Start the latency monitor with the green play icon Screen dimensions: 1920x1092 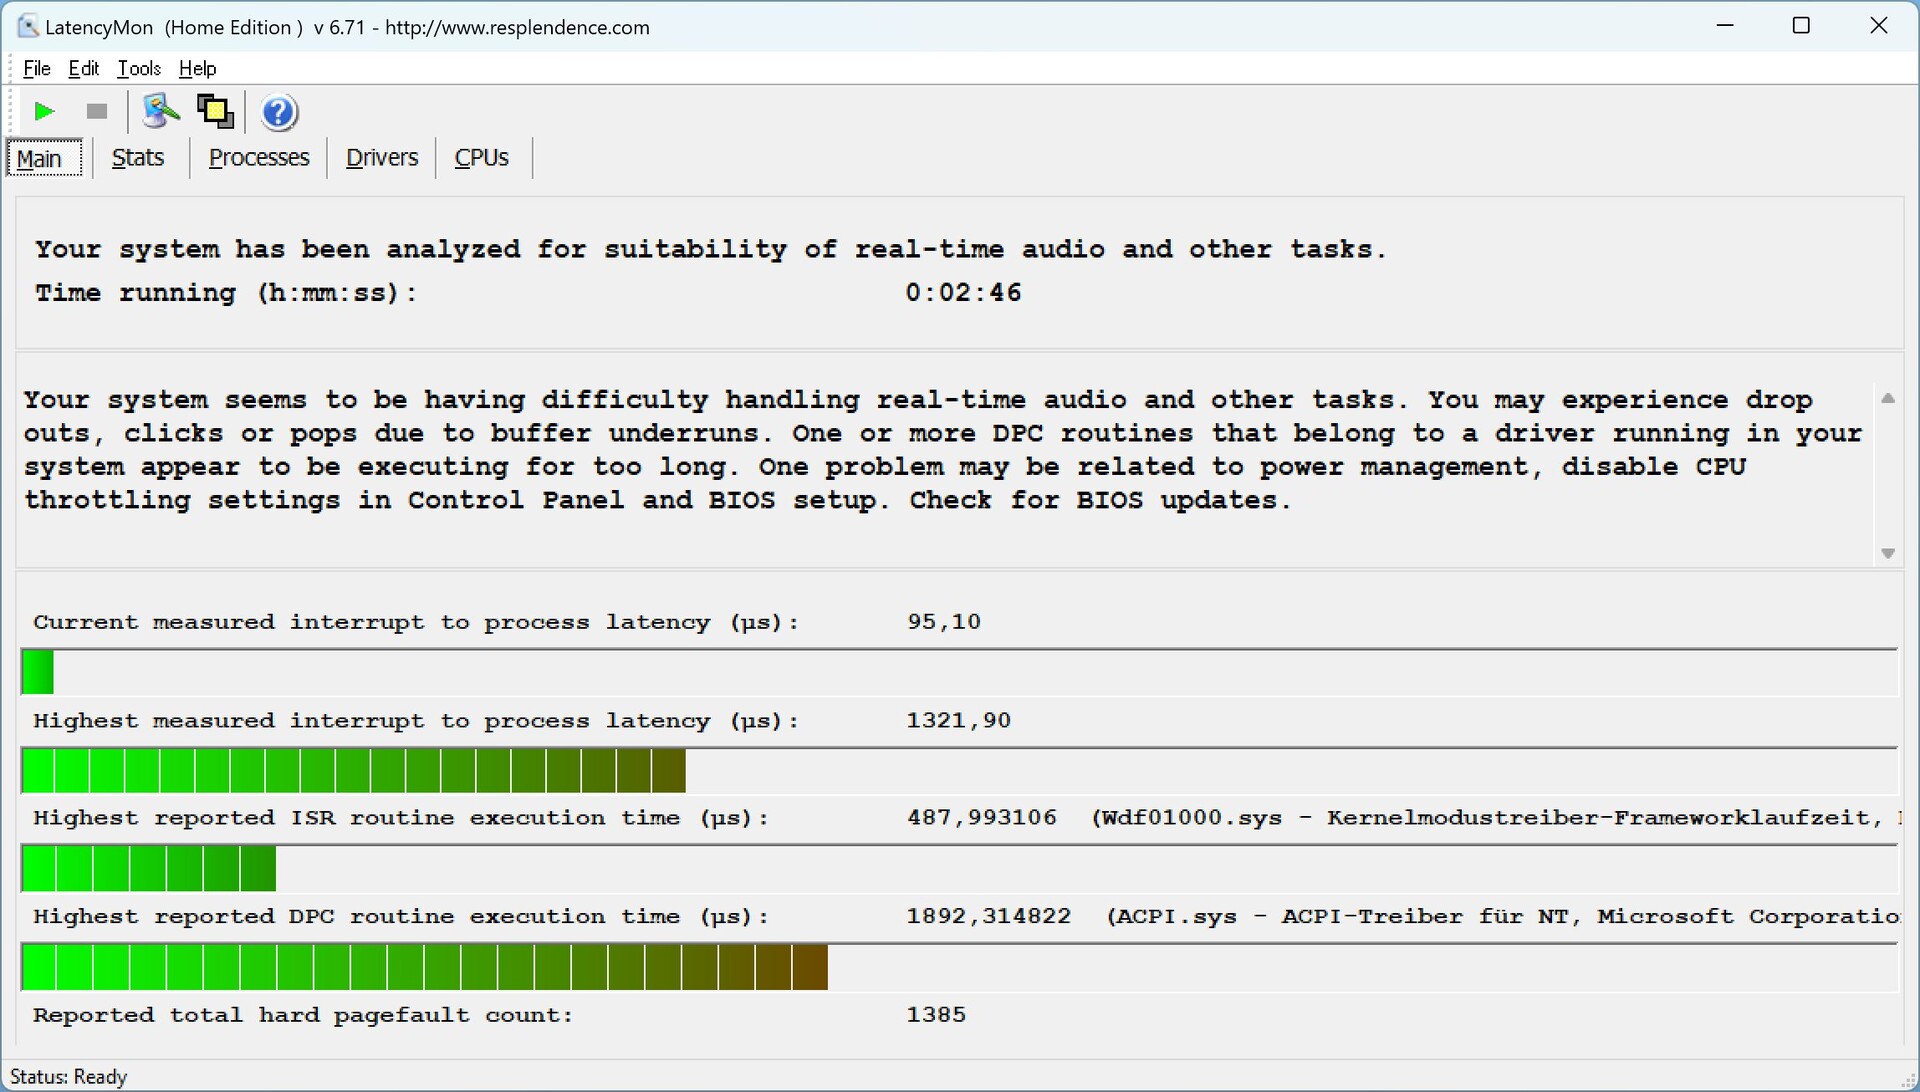coord(44,112)
